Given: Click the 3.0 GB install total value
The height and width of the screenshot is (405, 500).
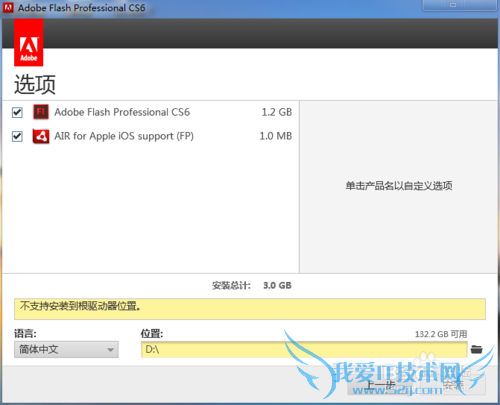Looking at the screenshot, I should [x=277, y=285].
